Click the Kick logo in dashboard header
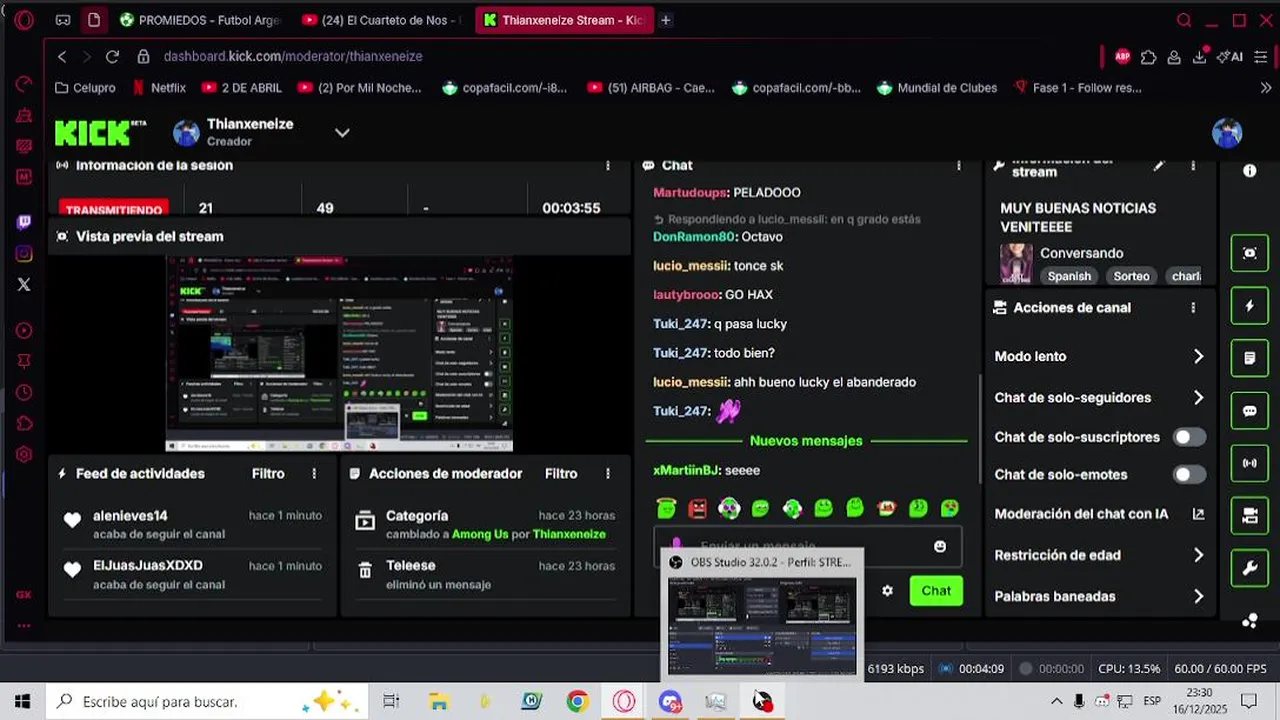 click(x=100, y=132)
